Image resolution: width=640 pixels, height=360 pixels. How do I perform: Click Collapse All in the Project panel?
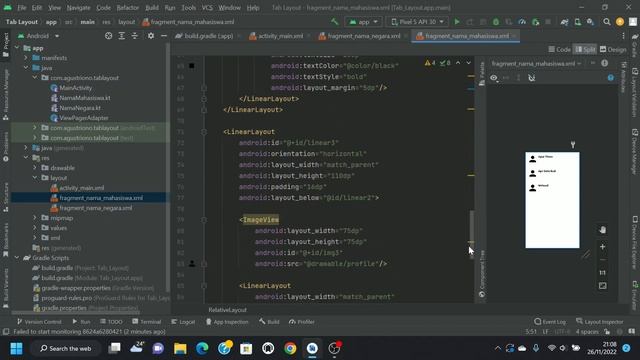tap(135, 36)
